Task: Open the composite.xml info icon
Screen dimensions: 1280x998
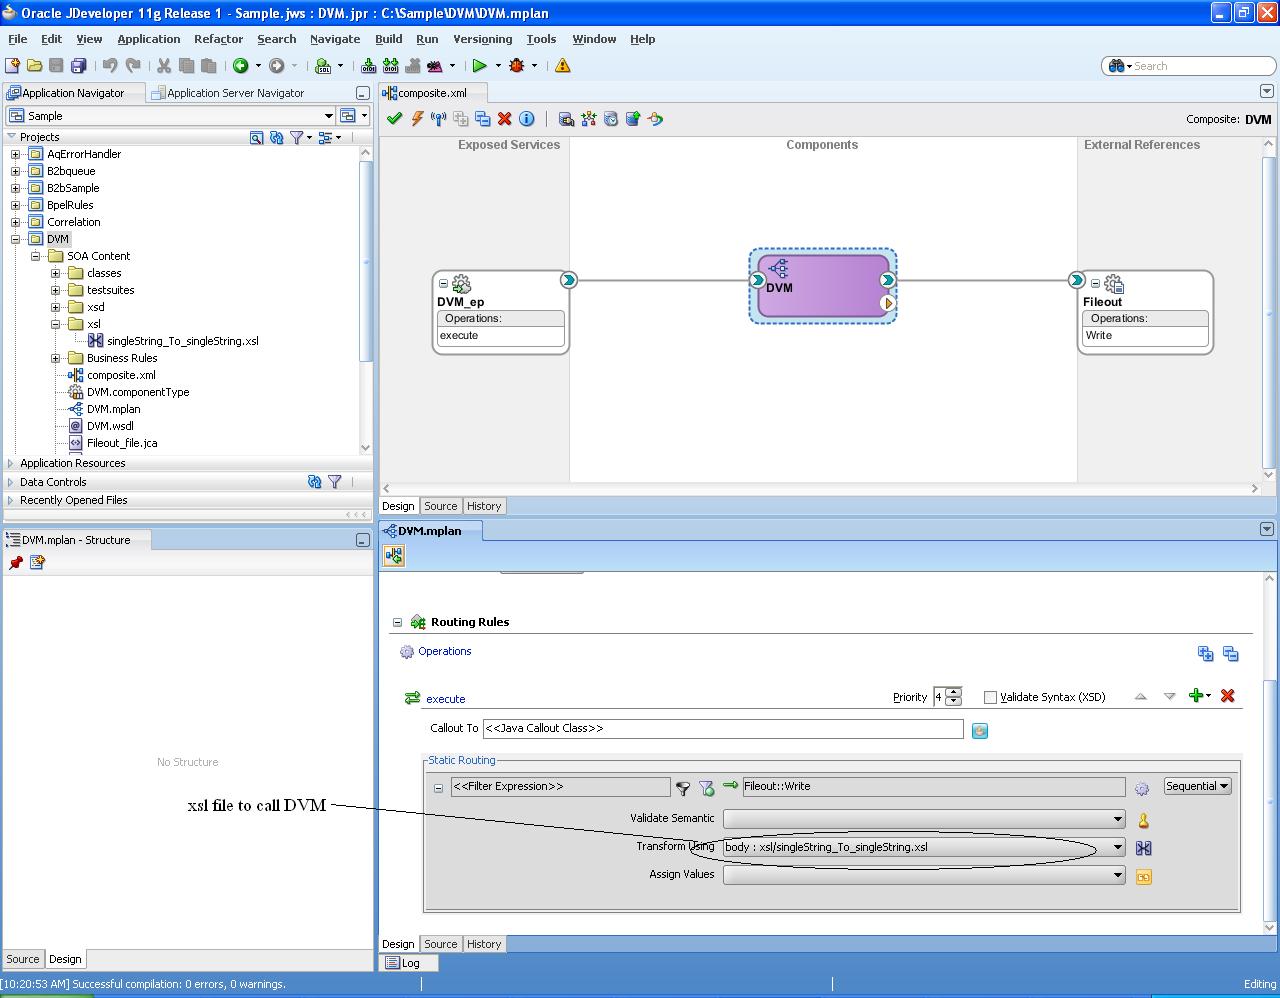Action: (527, 119)
